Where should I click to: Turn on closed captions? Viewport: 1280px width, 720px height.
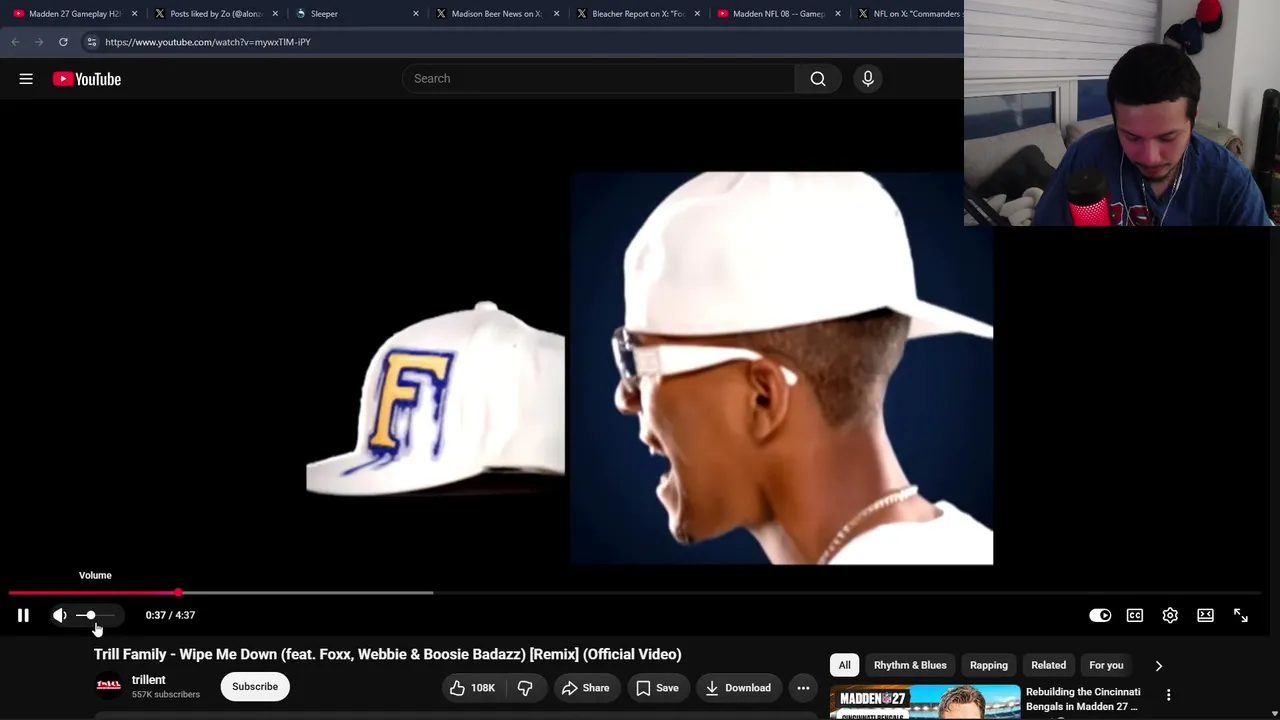pos(1135,615)
